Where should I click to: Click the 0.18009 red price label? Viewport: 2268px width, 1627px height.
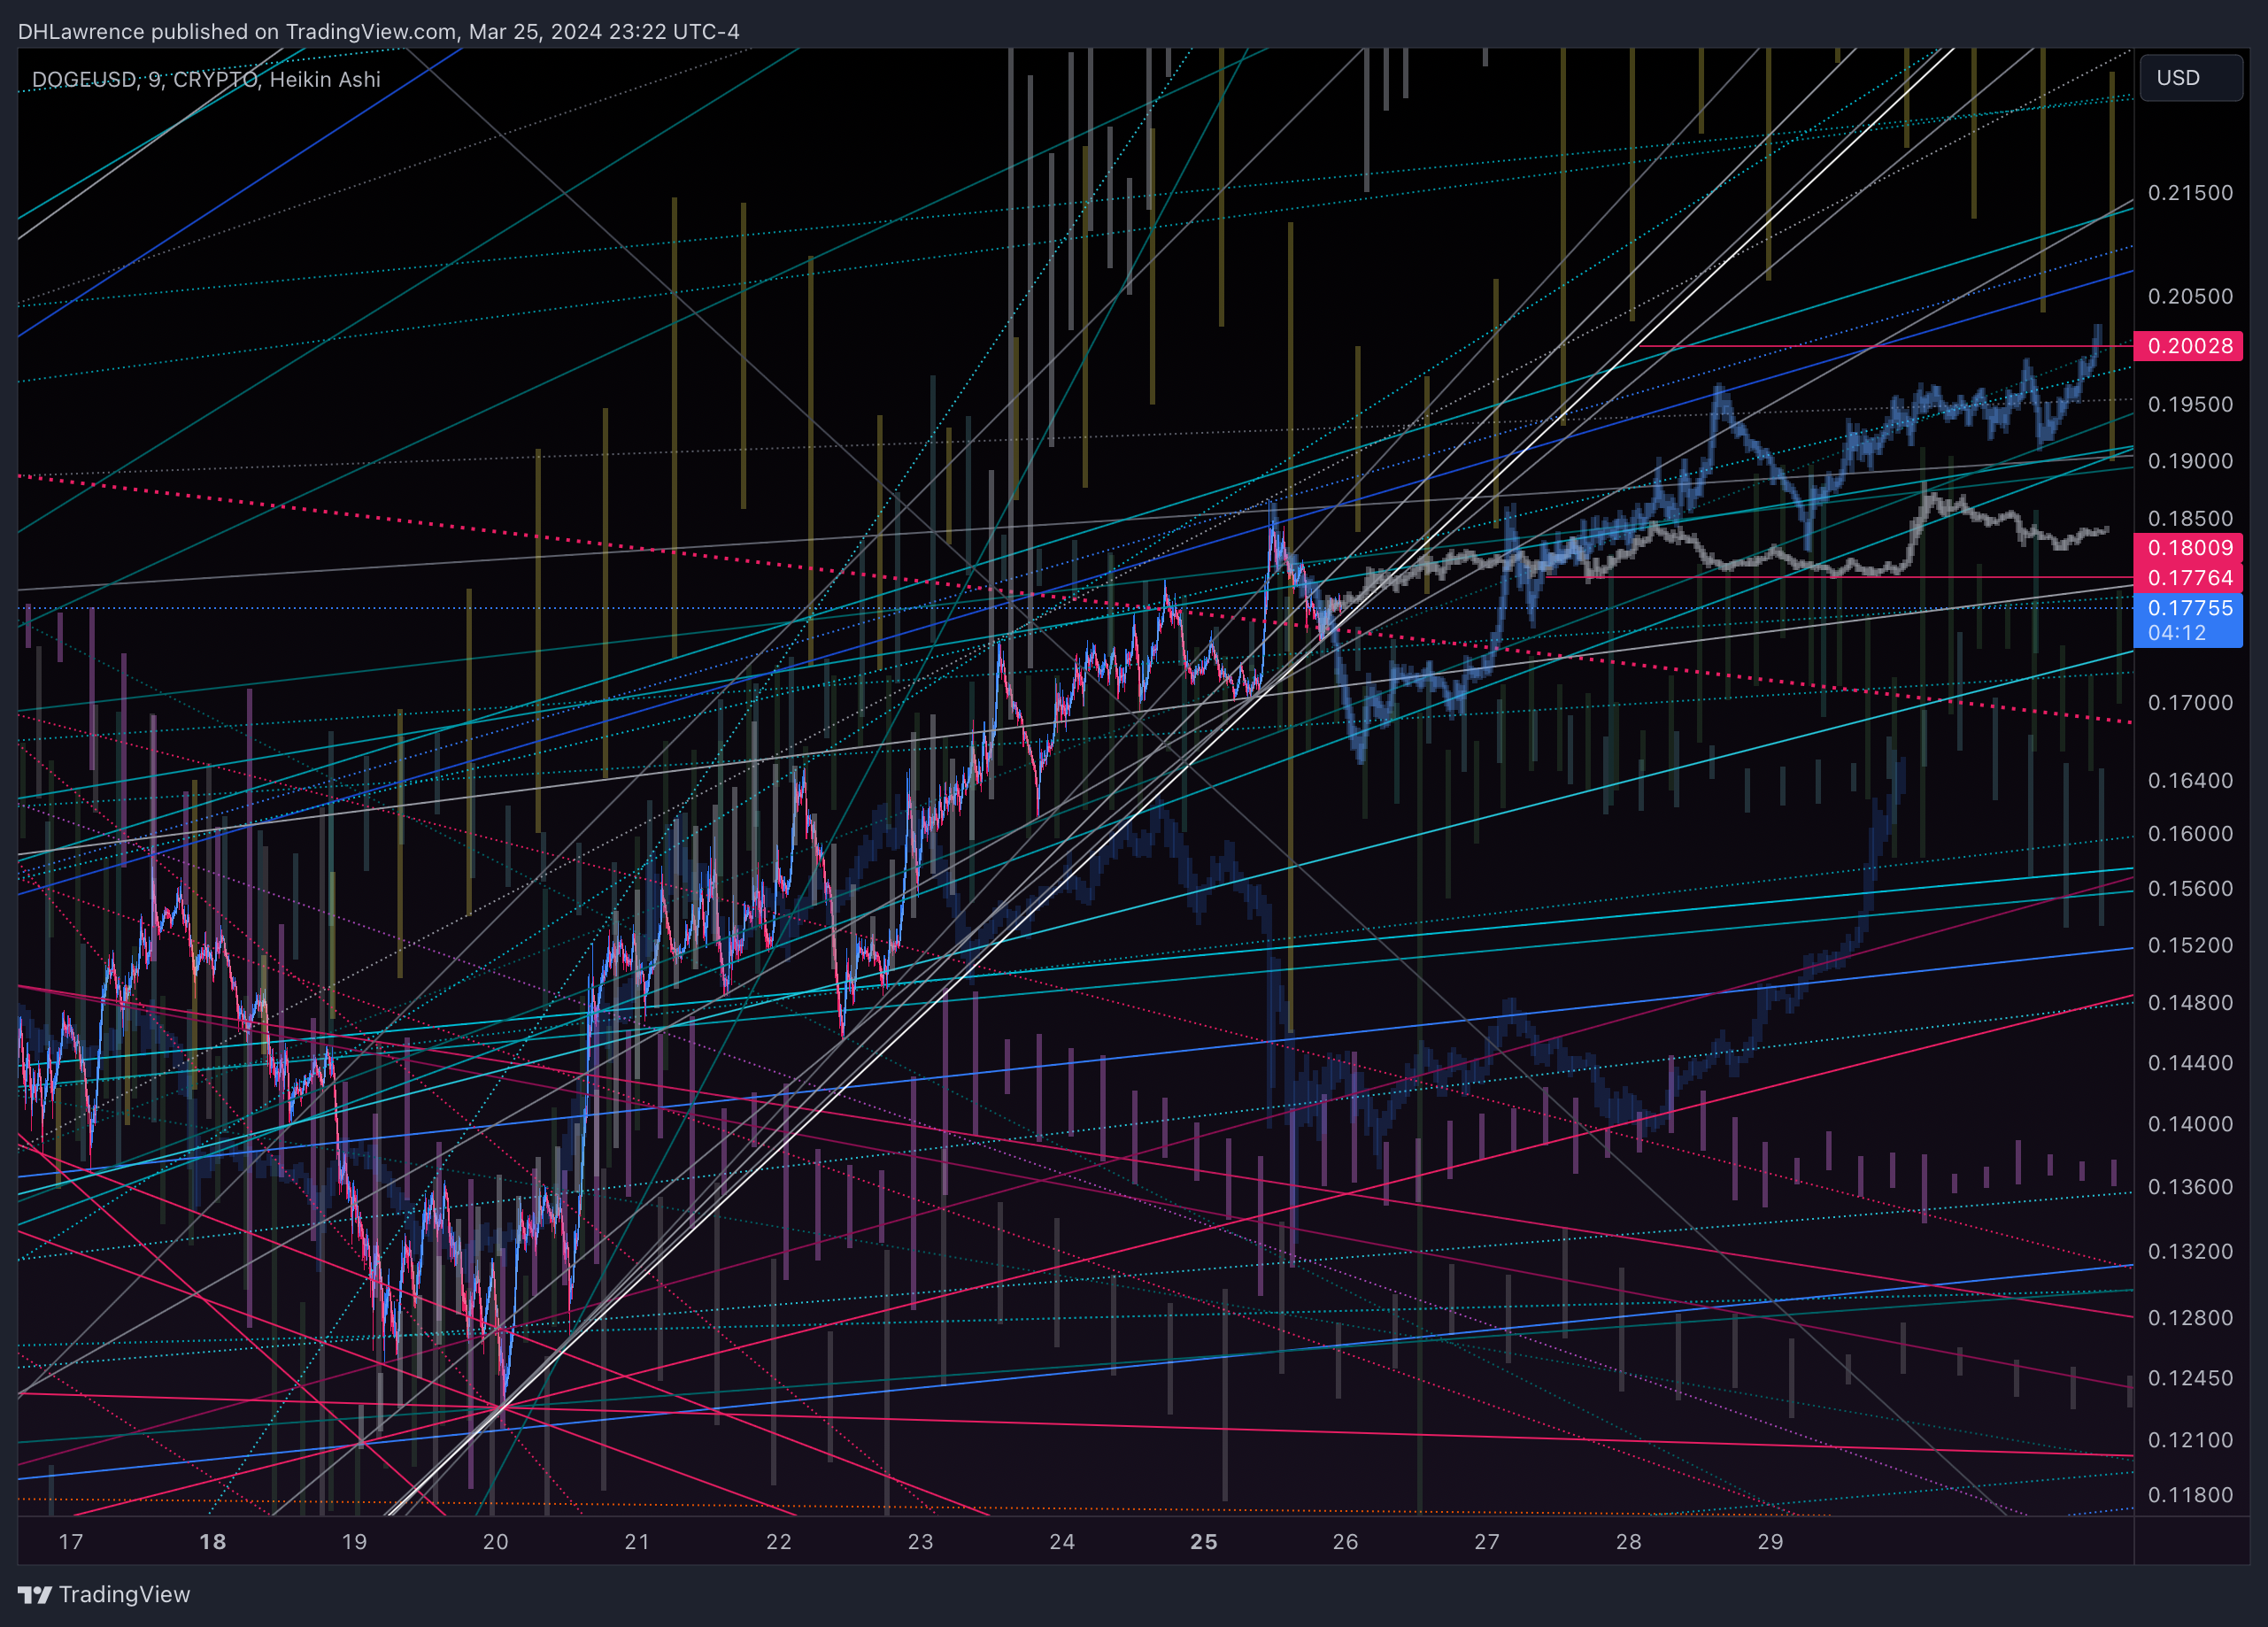pyautogui.click(x=2188, y=547)
